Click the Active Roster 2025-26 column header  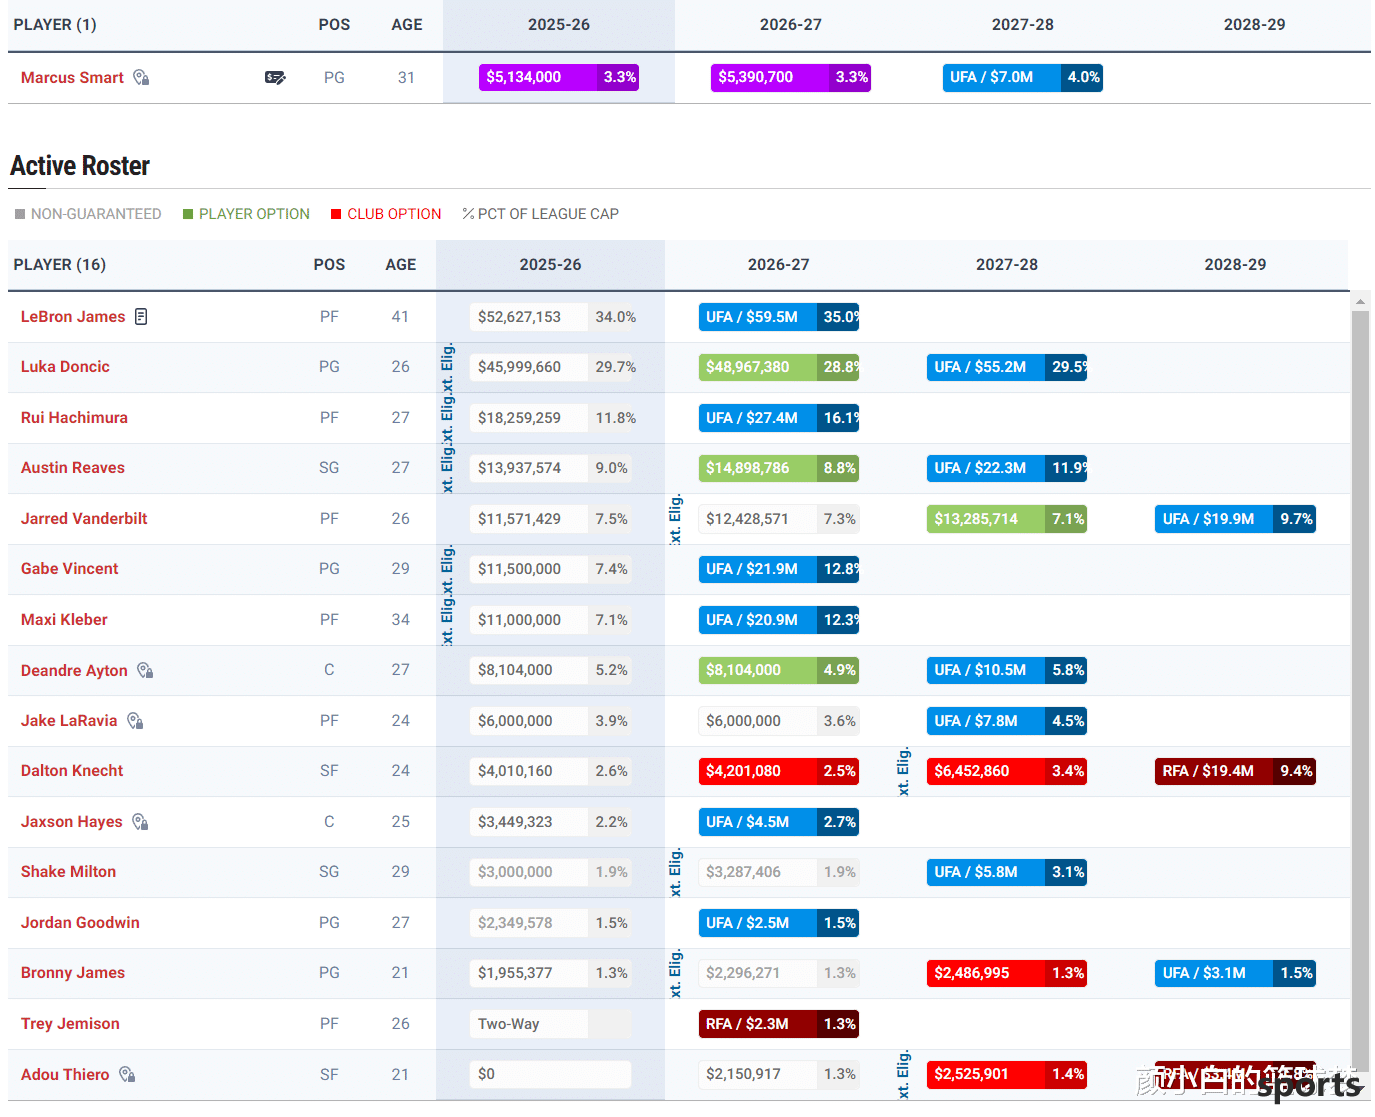click(550, 265)
